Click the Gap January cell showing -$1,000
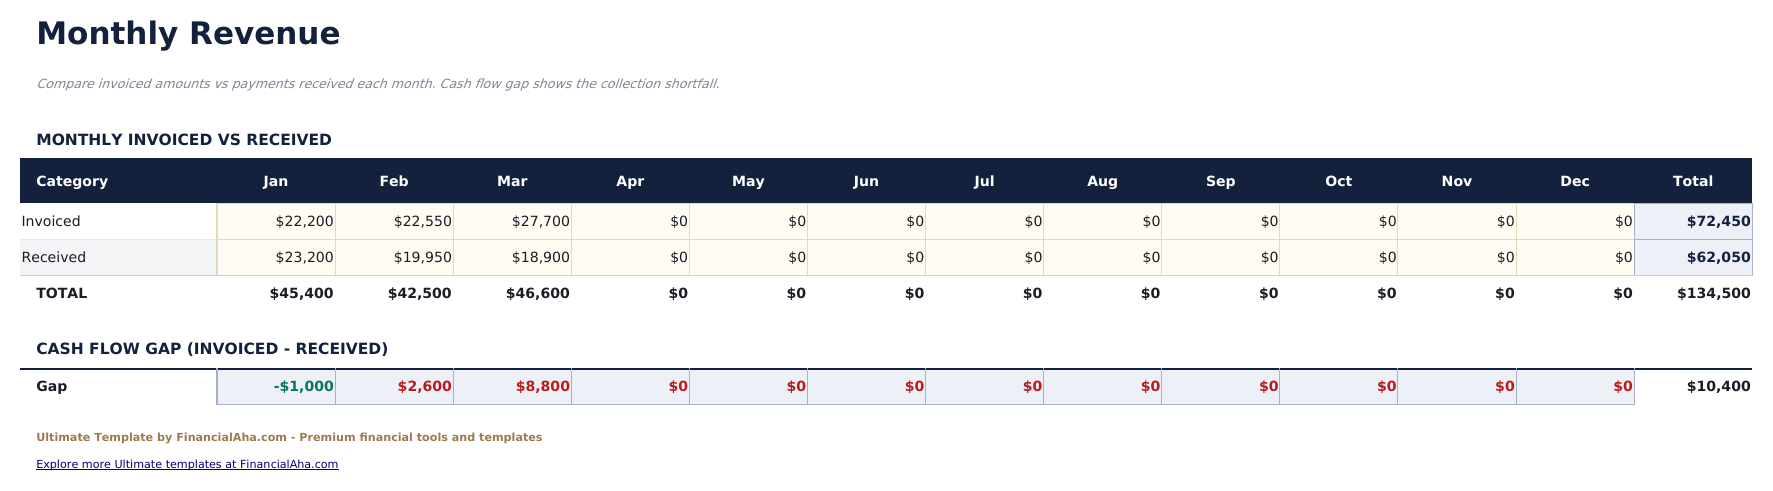This screenshot has width=1773, height=491. (276, 386)
